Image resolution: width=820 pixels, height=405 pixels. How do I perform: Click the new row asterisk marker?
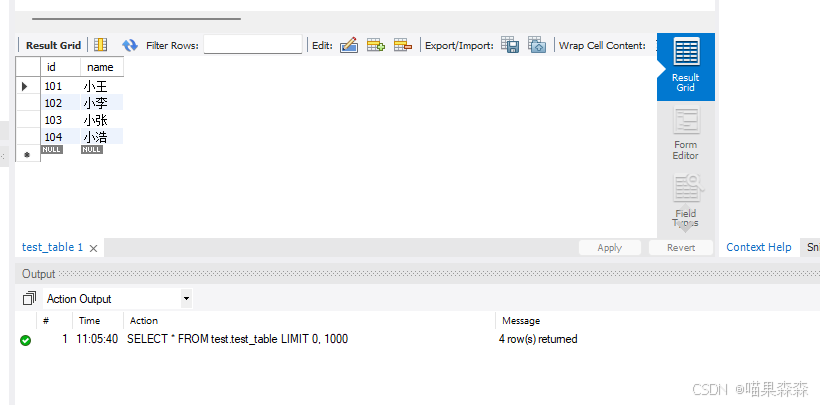(x=28, y=154)
